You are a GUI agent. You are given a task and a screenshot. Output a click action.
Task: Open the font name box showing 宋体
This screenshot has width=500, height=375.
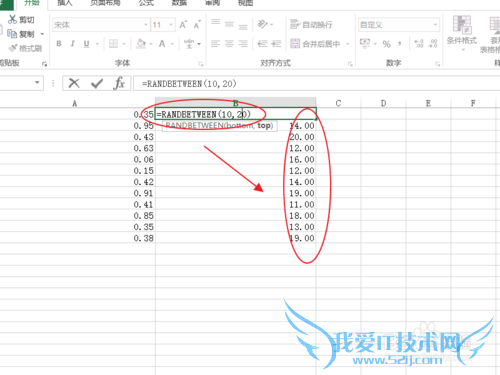click(x=100, y=25)
